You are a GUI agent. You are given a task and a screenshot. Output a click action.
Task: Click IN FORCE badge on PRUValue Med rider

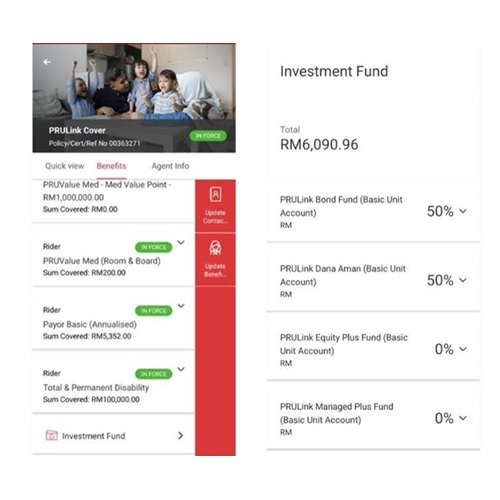click(x=153, y=247)
